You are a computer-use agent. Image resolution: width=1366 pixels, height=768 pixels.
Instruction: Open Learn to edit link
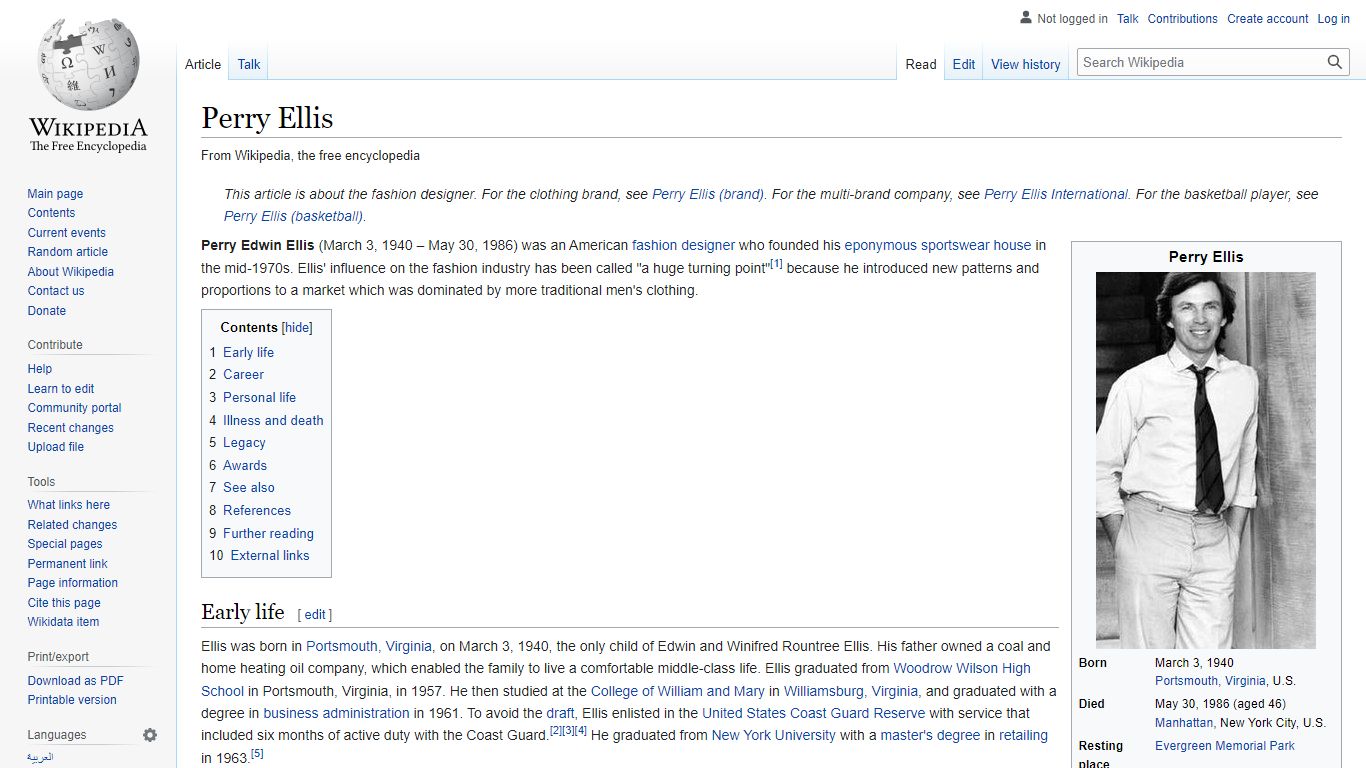point(61,389)
